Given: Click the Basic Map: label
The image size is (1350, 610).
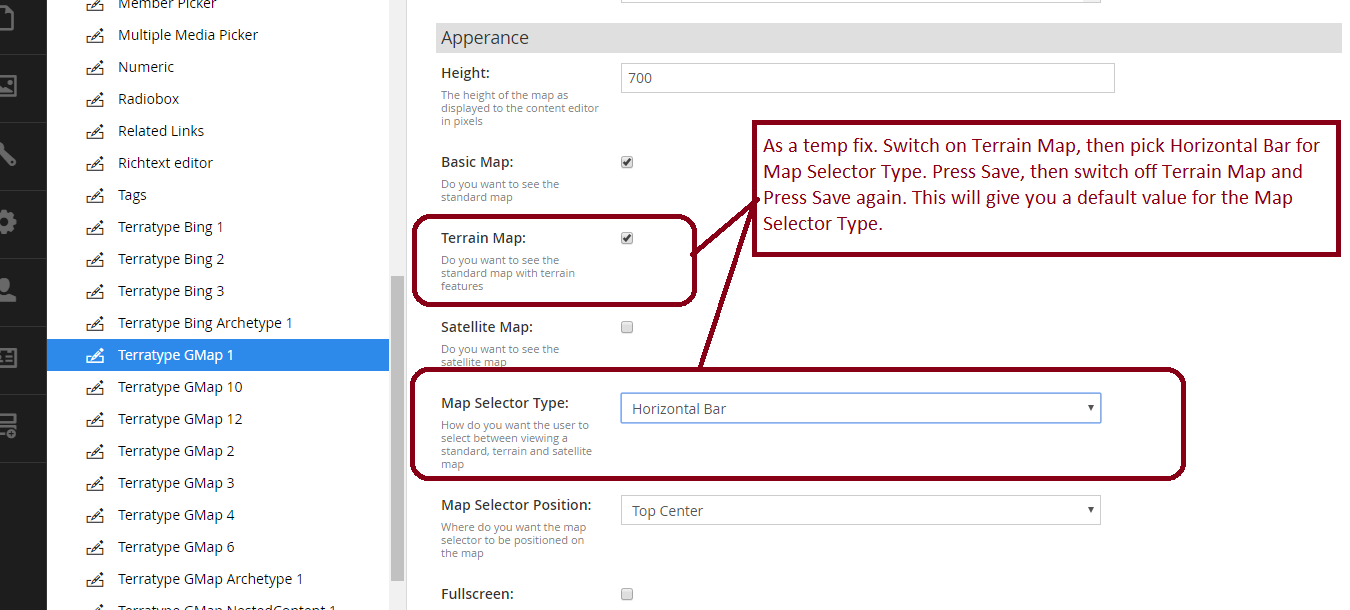Looking at the screenshot, I should point(477,162).
